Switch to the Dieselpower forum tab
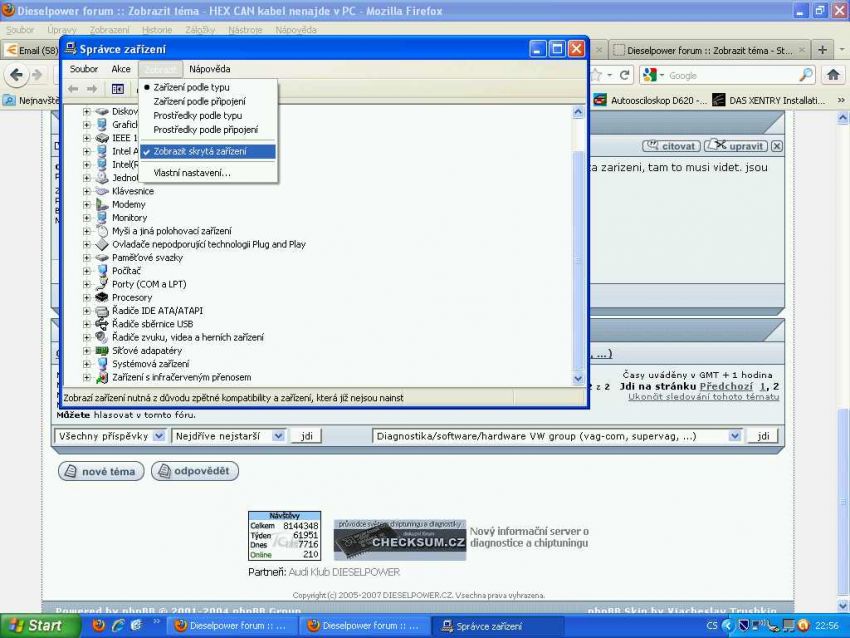This screenshot has height=638, width=850. (709, 50)
